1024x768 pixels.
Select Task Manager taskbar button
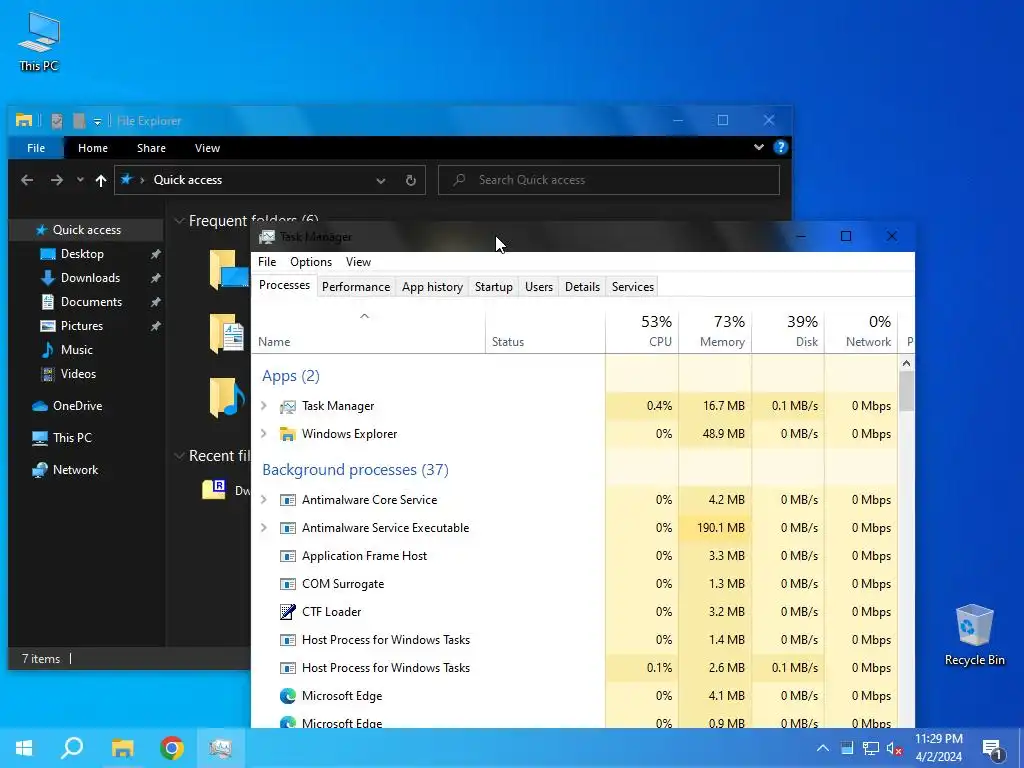pos(221,748)
